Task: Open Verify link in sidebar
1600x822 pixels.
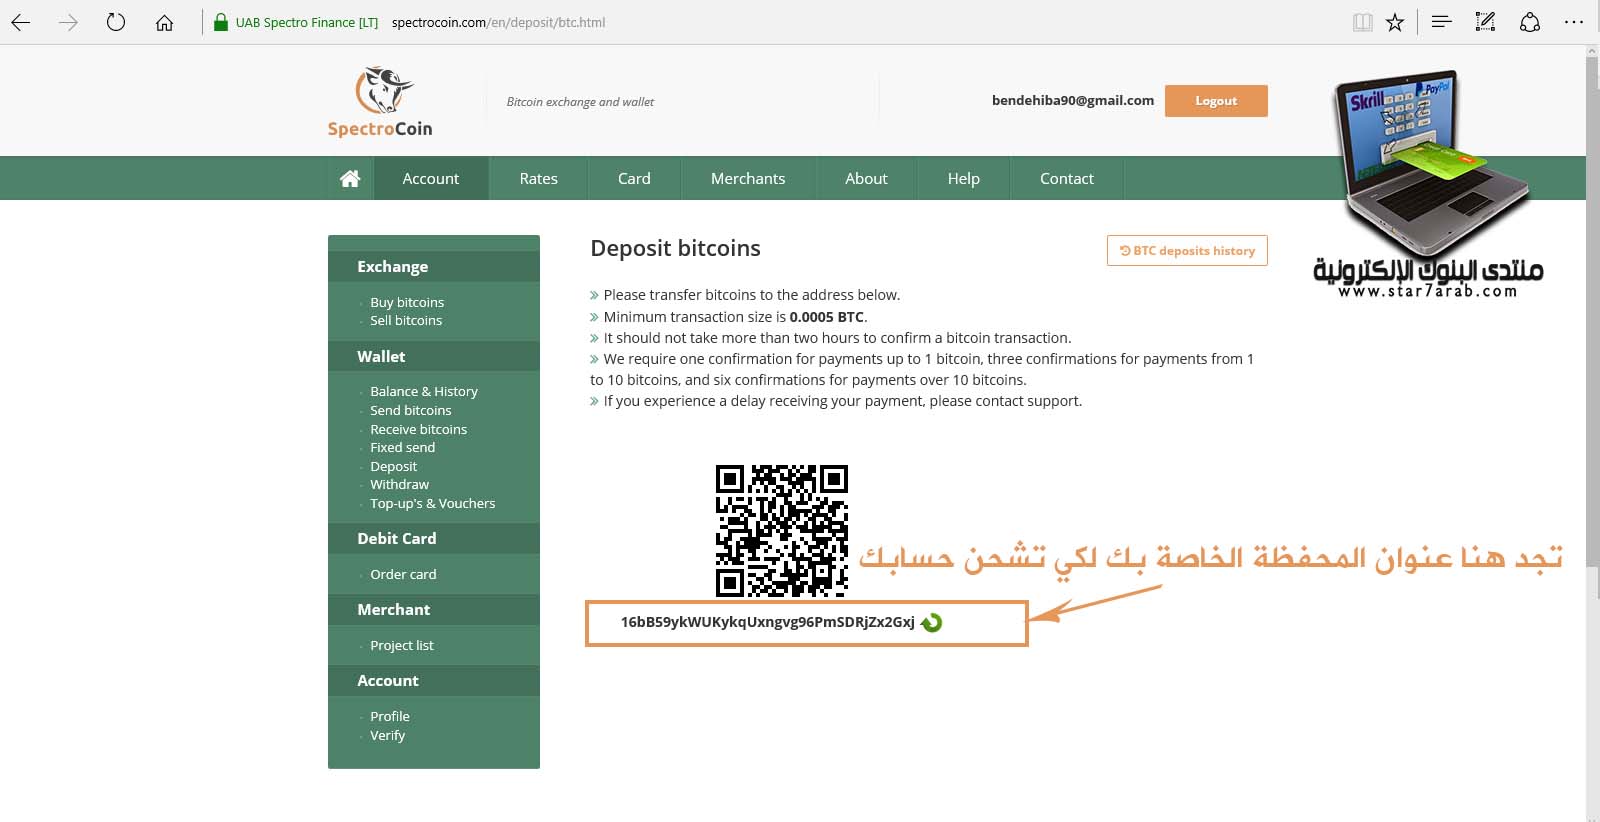Action: 388,735
